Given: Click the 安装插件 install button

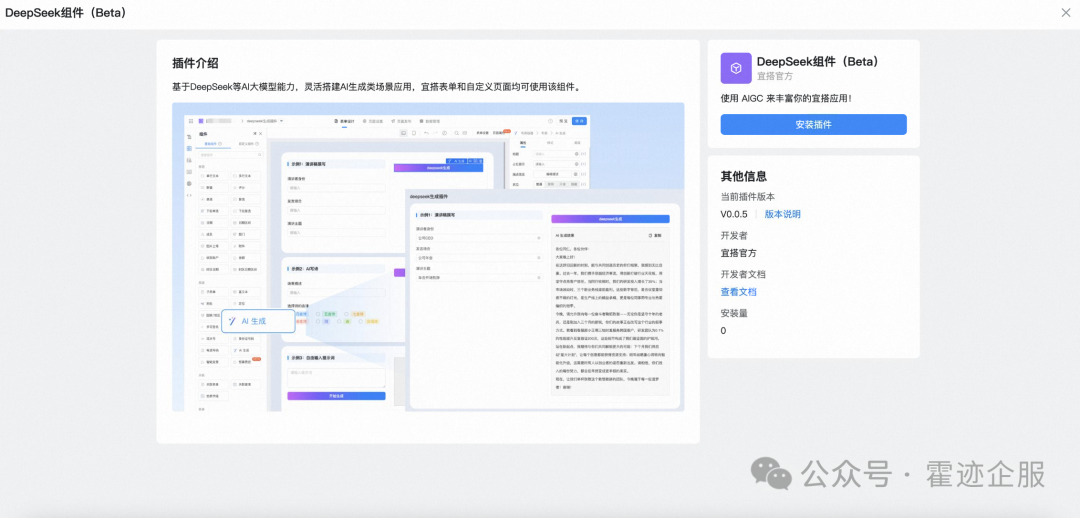Looking at the screenshot, I should (813, 125).
